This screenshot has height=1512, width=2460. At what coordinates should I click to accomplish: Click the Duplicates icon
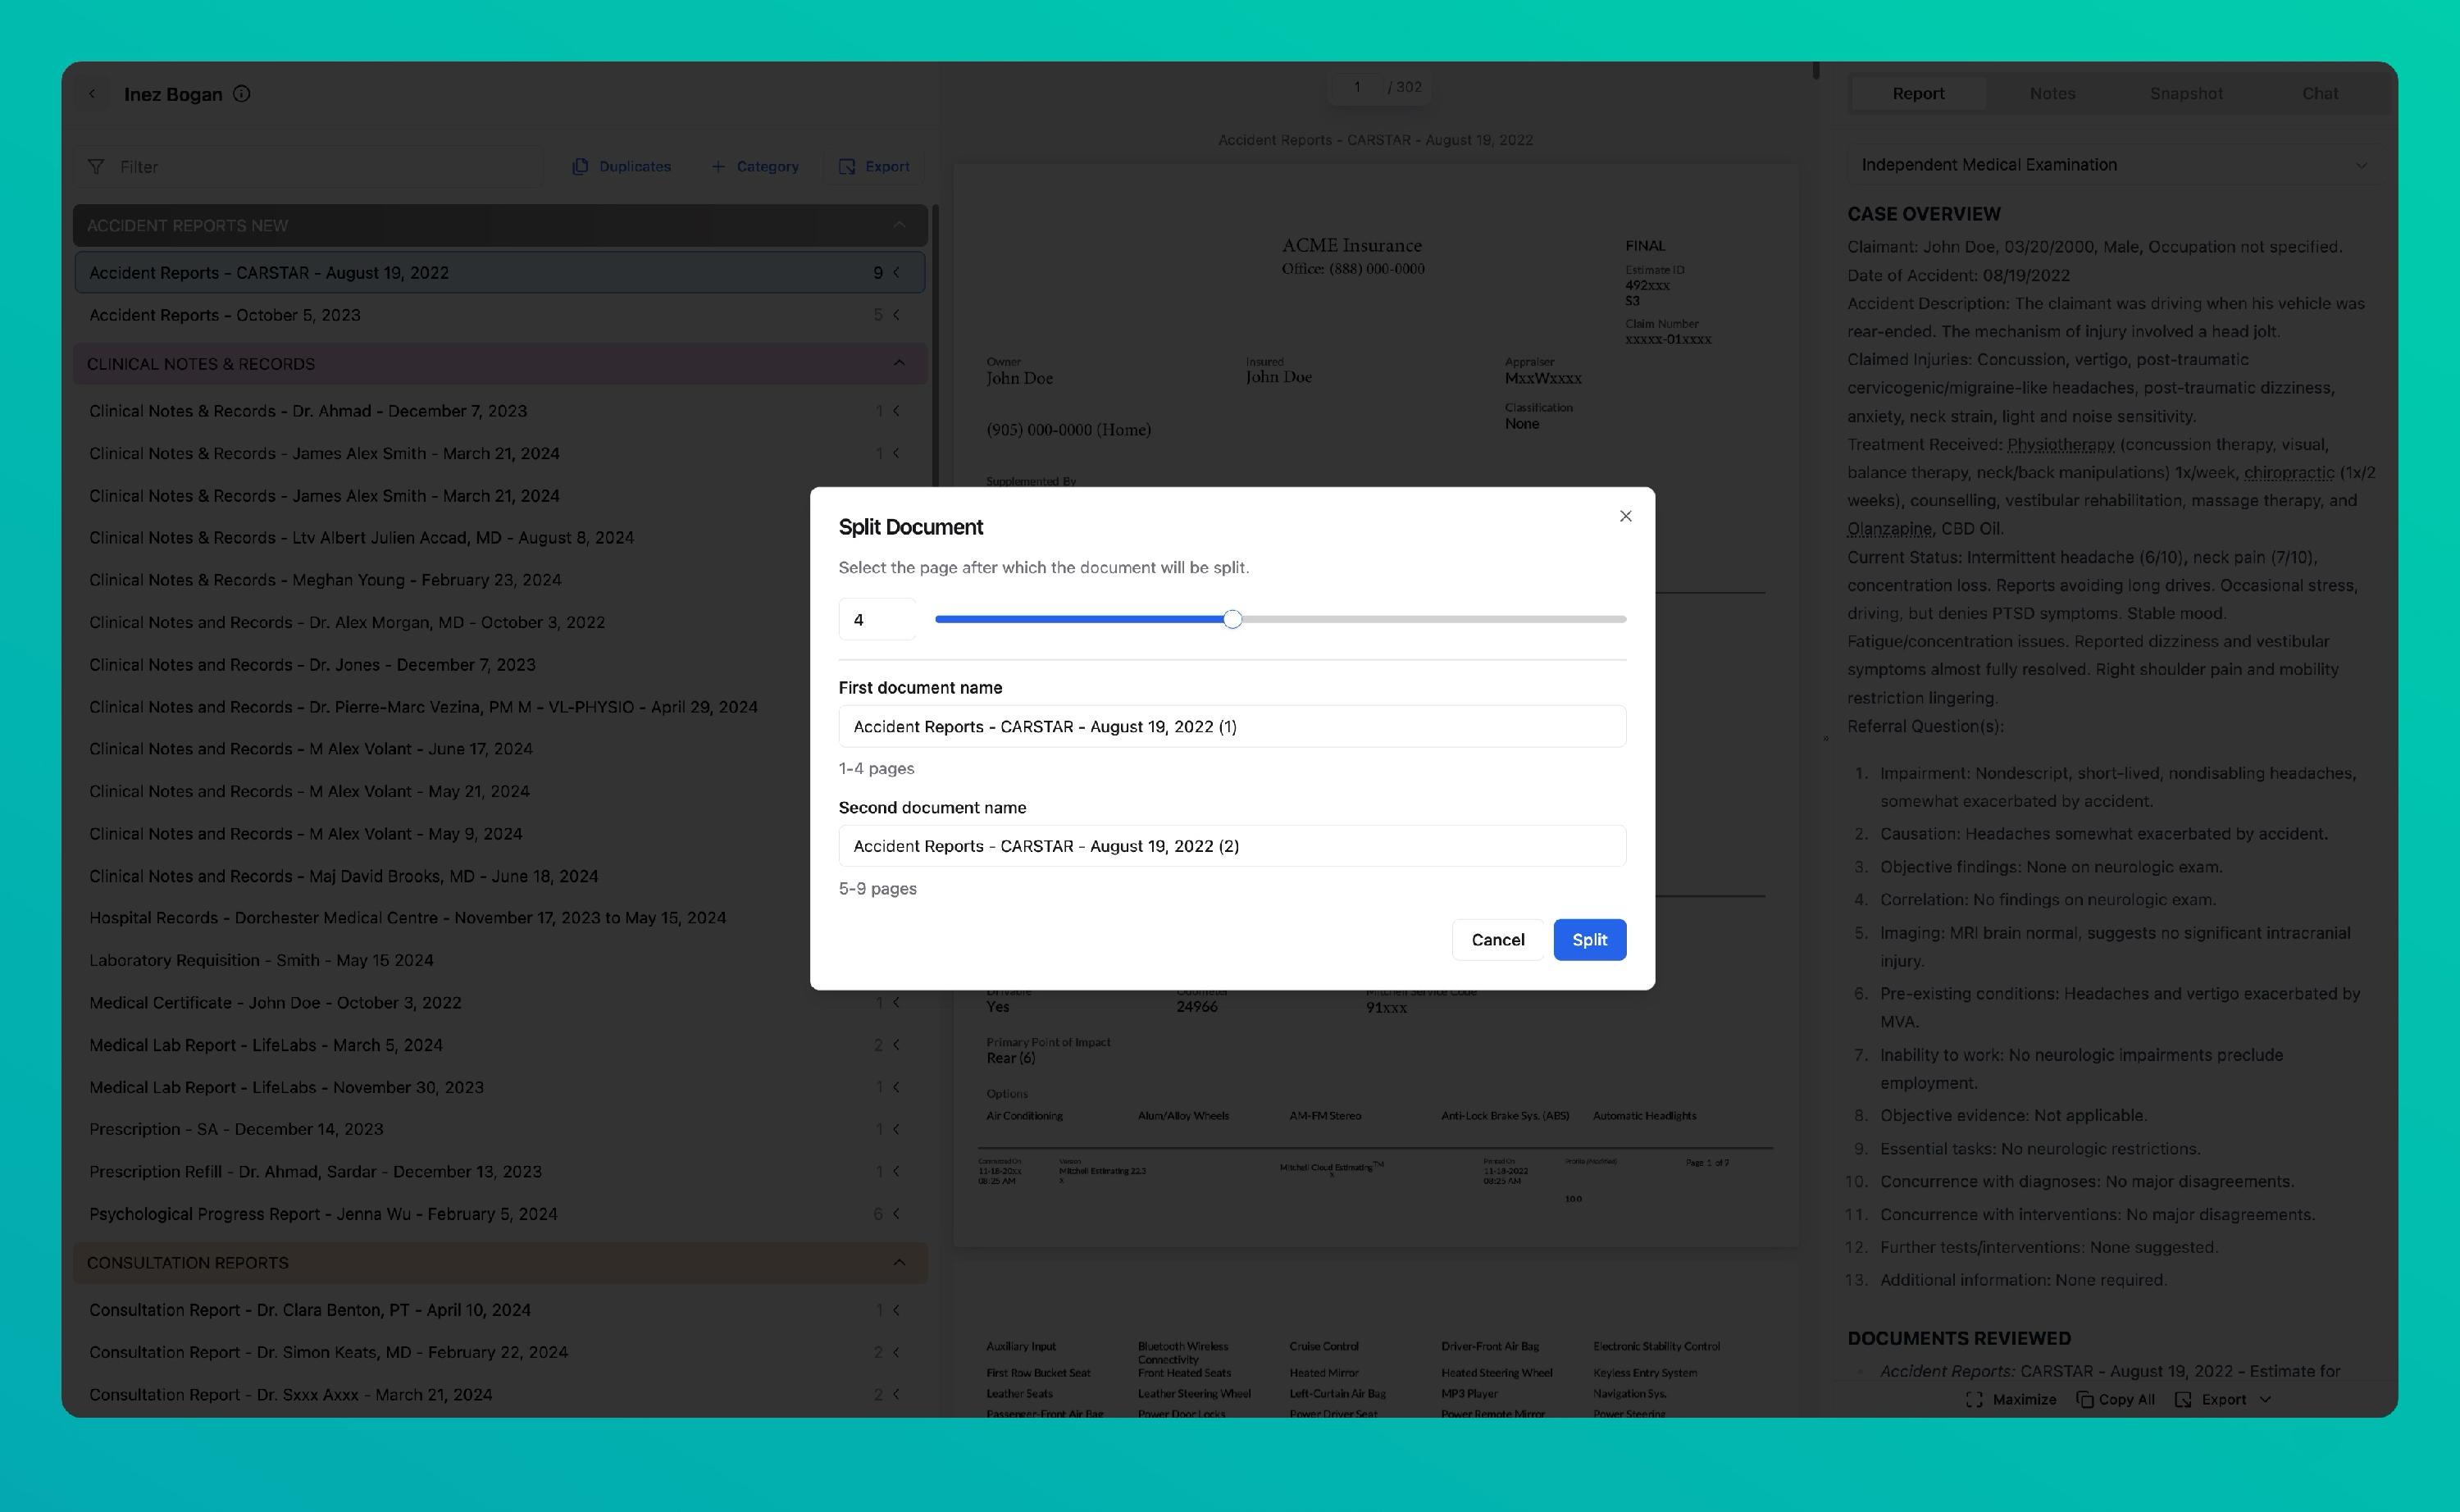(x=580, y=167)
